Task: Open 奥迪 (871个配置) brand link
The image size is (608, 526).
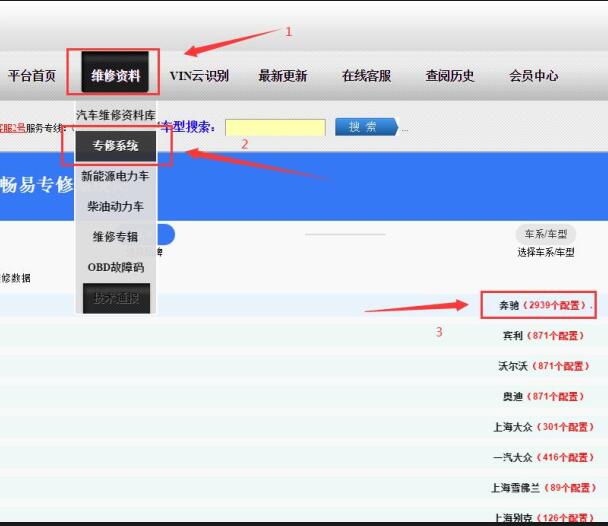Action: click(x=543, y=396)
